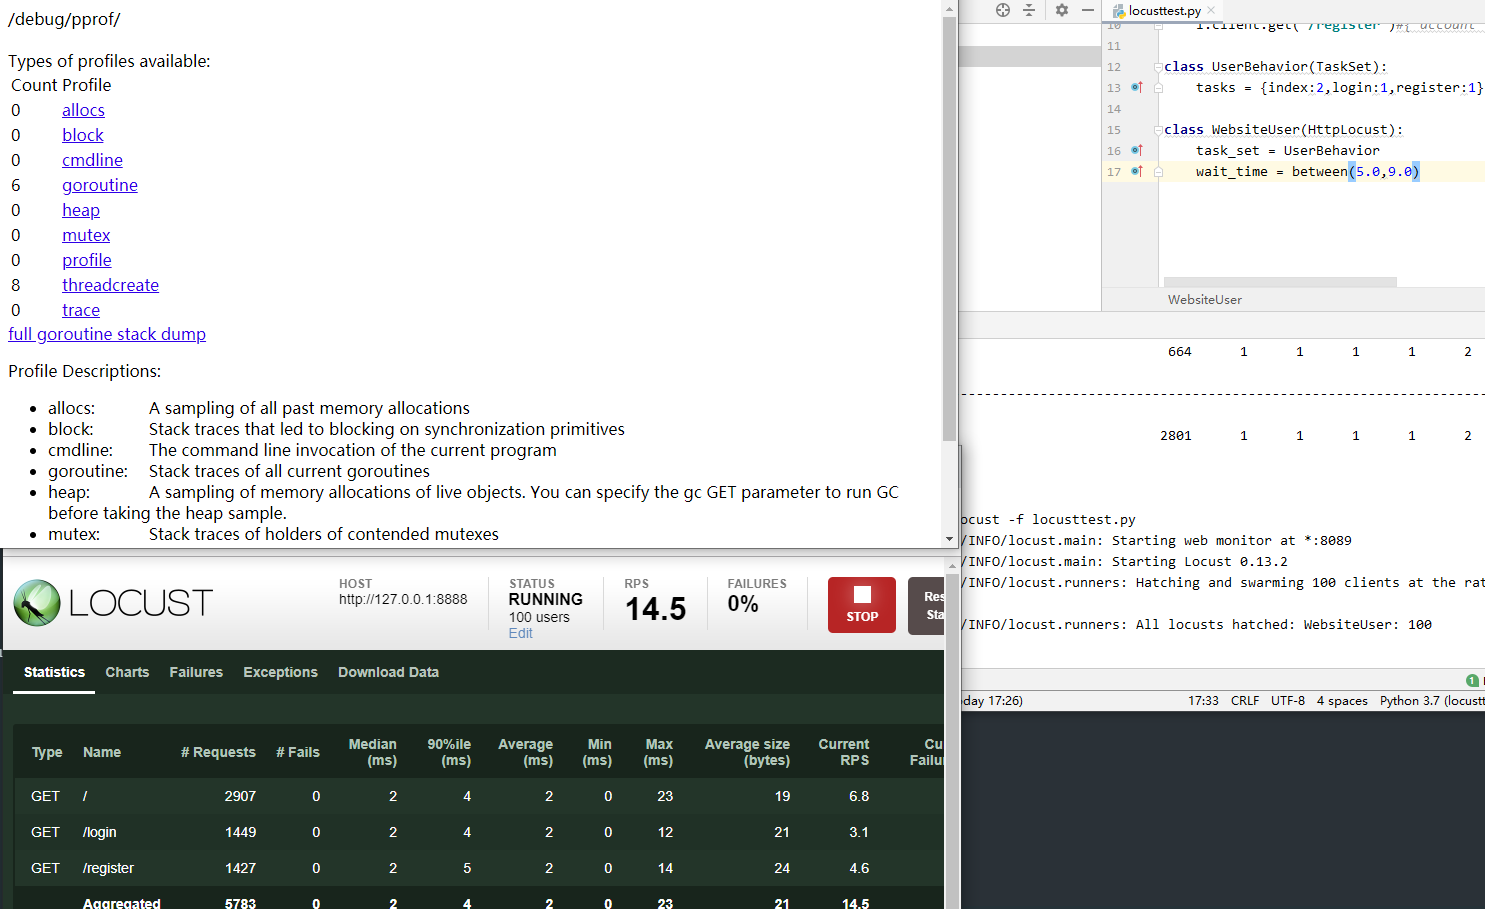This screenshot has height=909, width=1485.
Task: Close the locusttest.py editor tab
Action: pos(1212,10)
